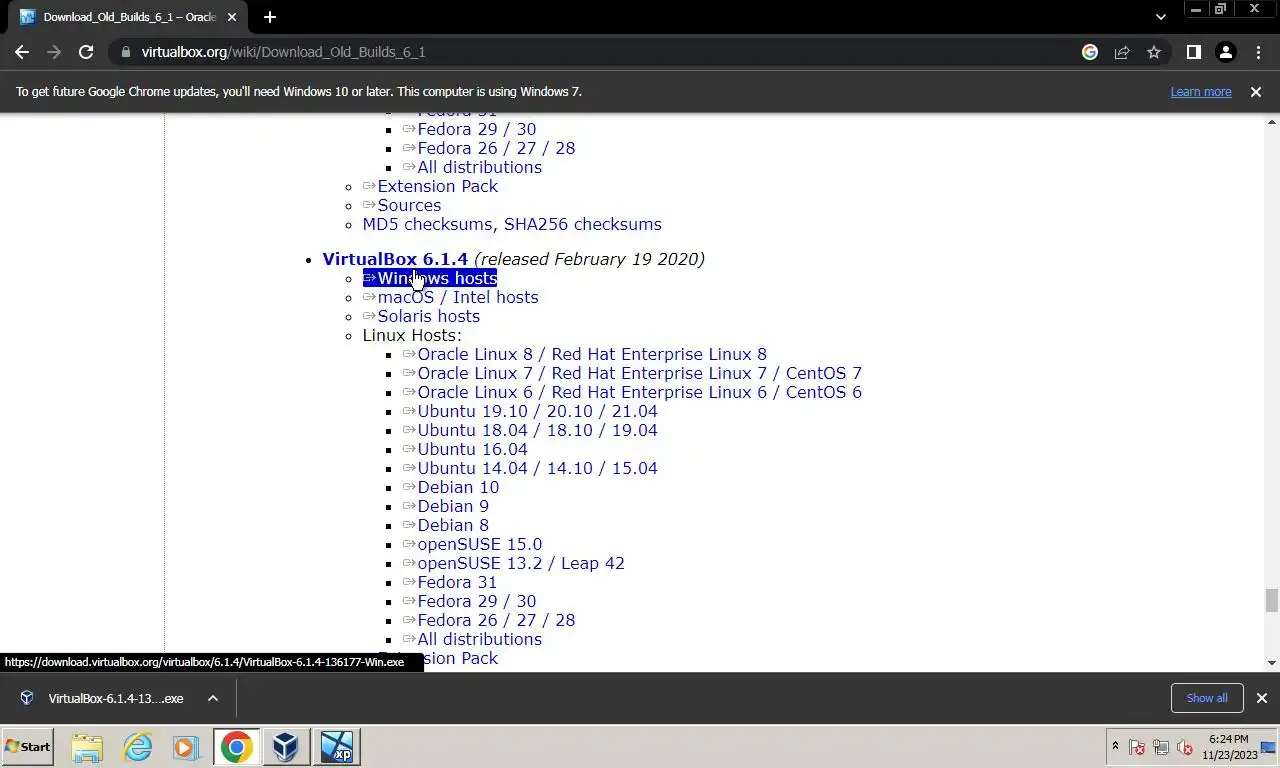Click the Google icon in address bar

pyautogui.click(x=1090, y=52)
